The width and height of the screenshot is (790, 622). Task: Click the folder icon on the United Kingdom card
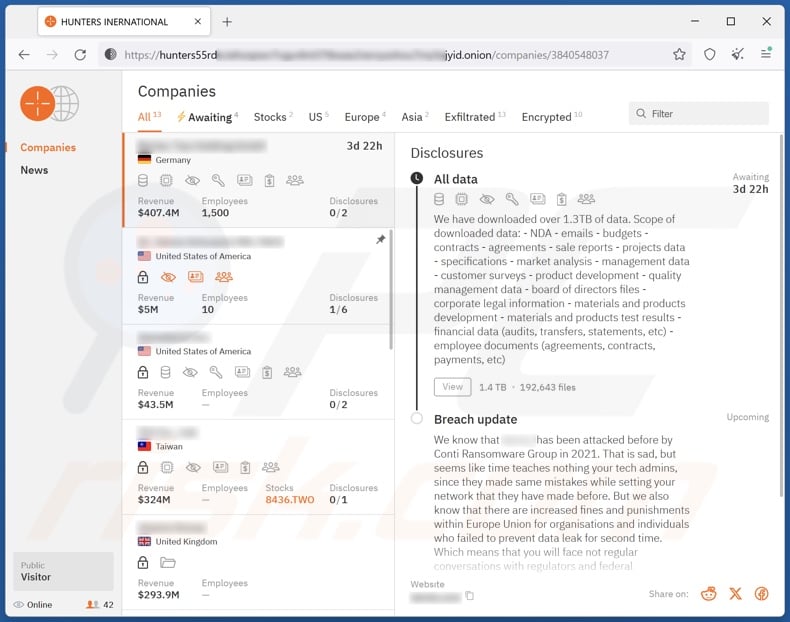(x=168, y=563)
